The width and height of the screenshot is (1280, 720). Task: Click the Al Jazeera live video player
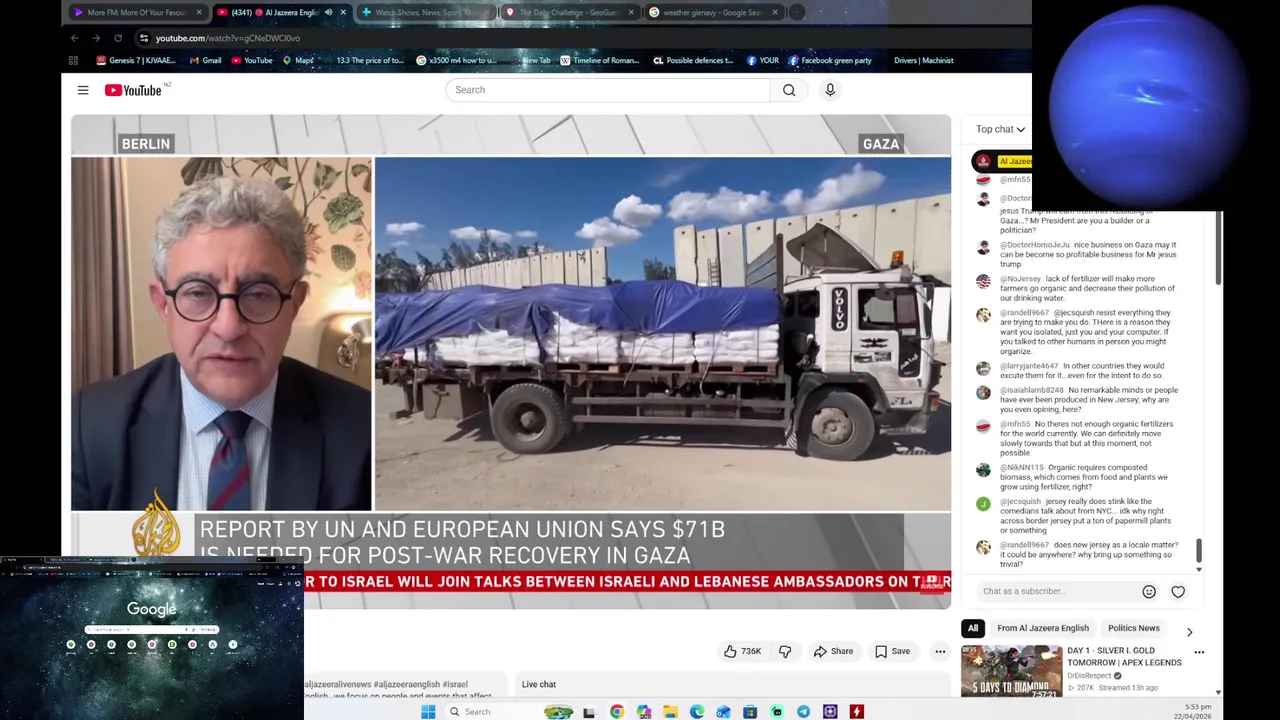click(x=511, y=361)
